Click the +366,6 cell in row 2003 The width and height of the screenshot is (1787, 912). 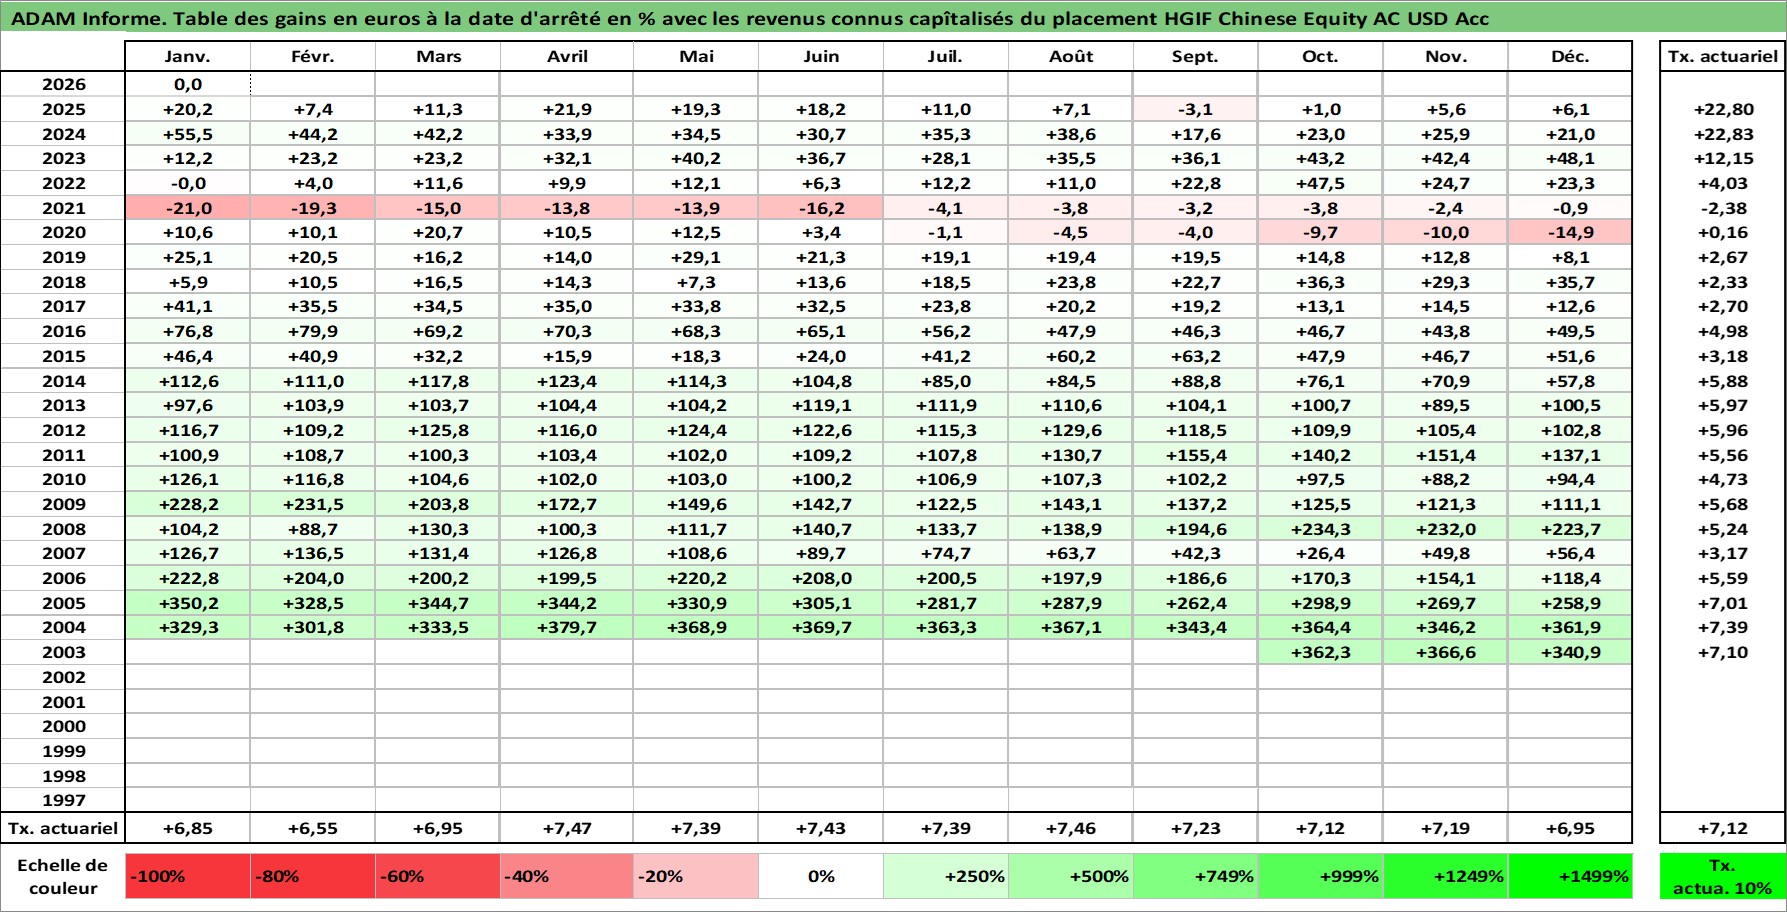coord(1445,652)
